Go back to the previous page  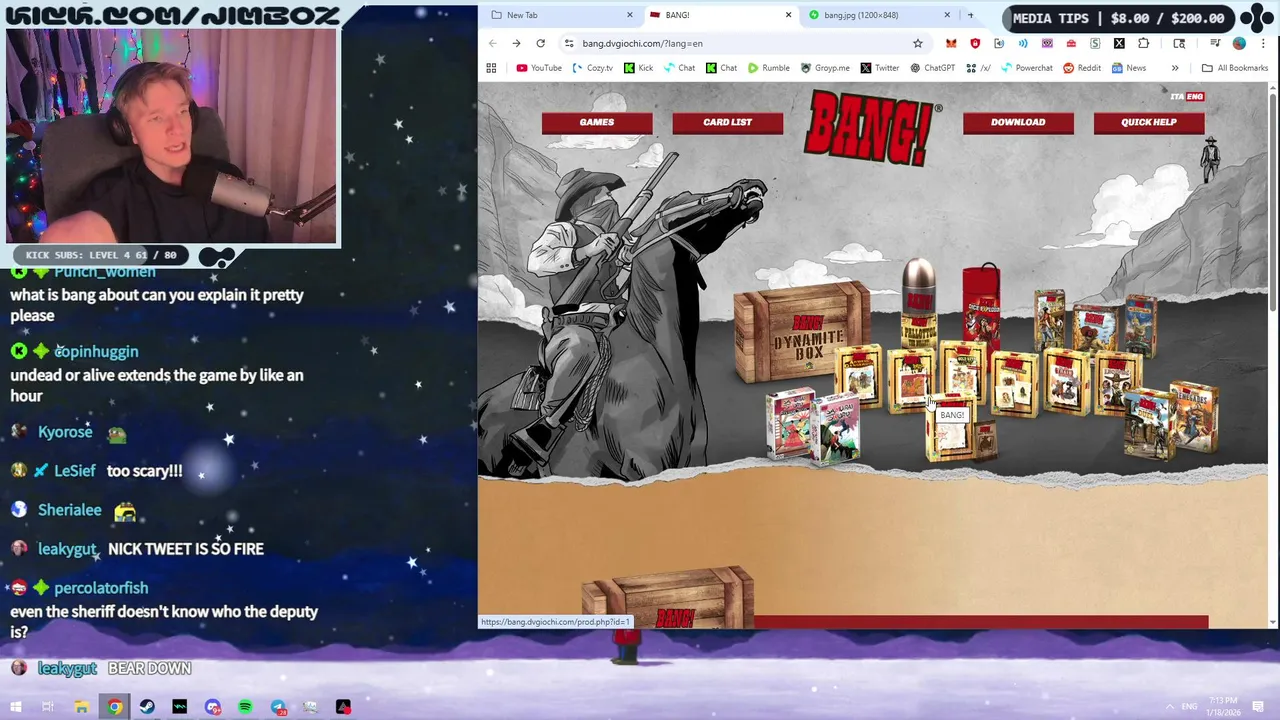click(492, 43)
